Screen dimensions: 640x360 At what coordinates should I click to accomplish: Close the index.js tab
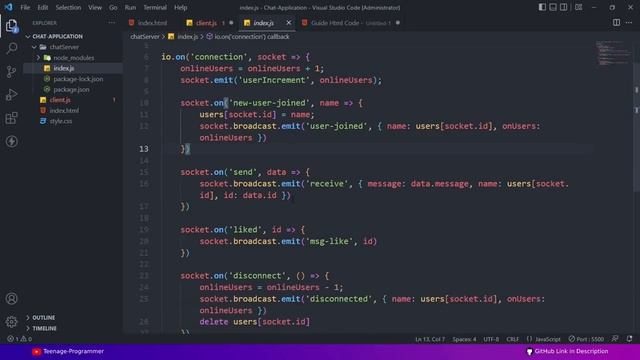pyautogui.click(x=289, y=23)
